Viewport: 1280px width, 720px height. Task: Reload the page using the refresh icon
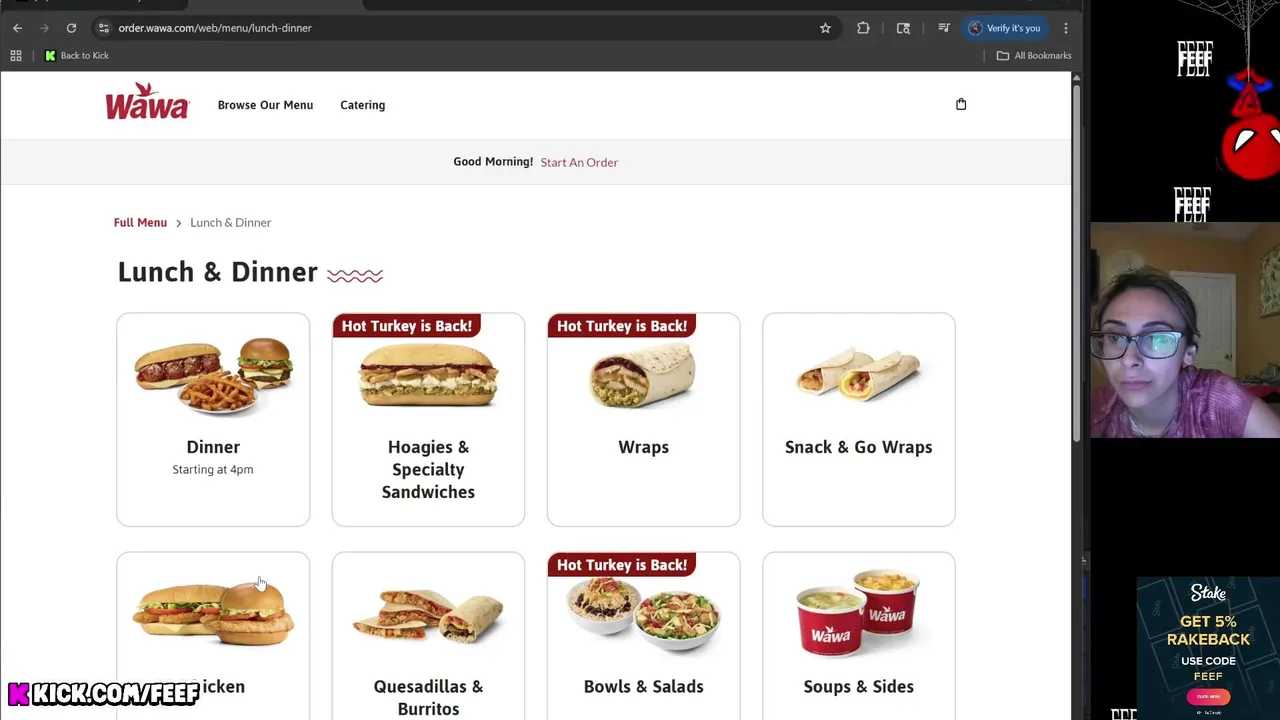(x=71, y=28)
